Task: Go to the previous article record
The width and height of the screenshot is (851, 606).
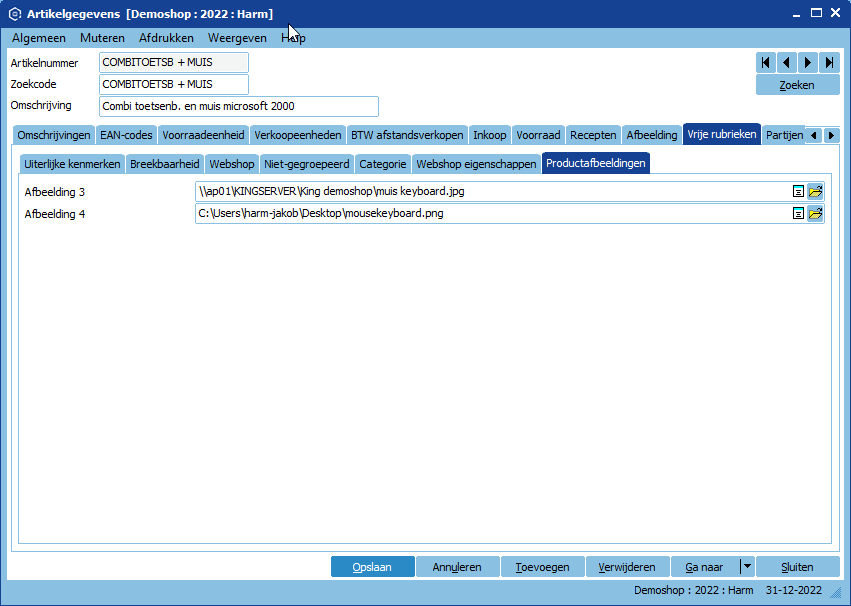Action: [x=786, y=63]
